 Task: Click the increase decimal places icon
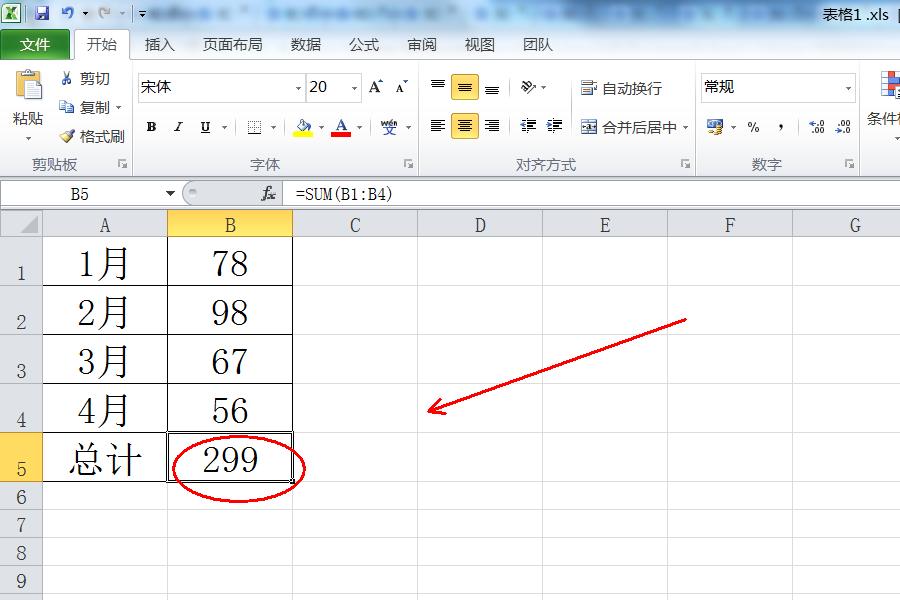point(816,127)
